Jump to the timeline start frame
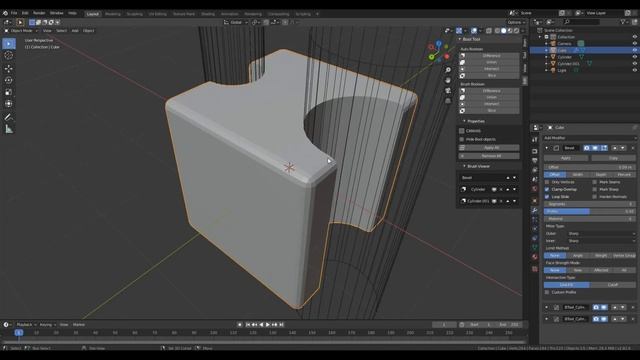This screenshot has width=640, height=360. tap(248, 324)
